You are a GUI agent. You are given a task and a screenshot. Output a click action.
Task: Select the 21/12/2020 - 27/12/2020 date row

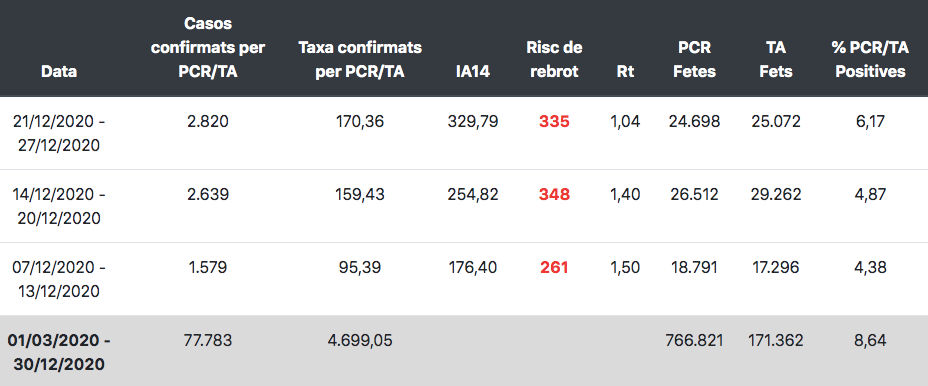coord(464,133)
